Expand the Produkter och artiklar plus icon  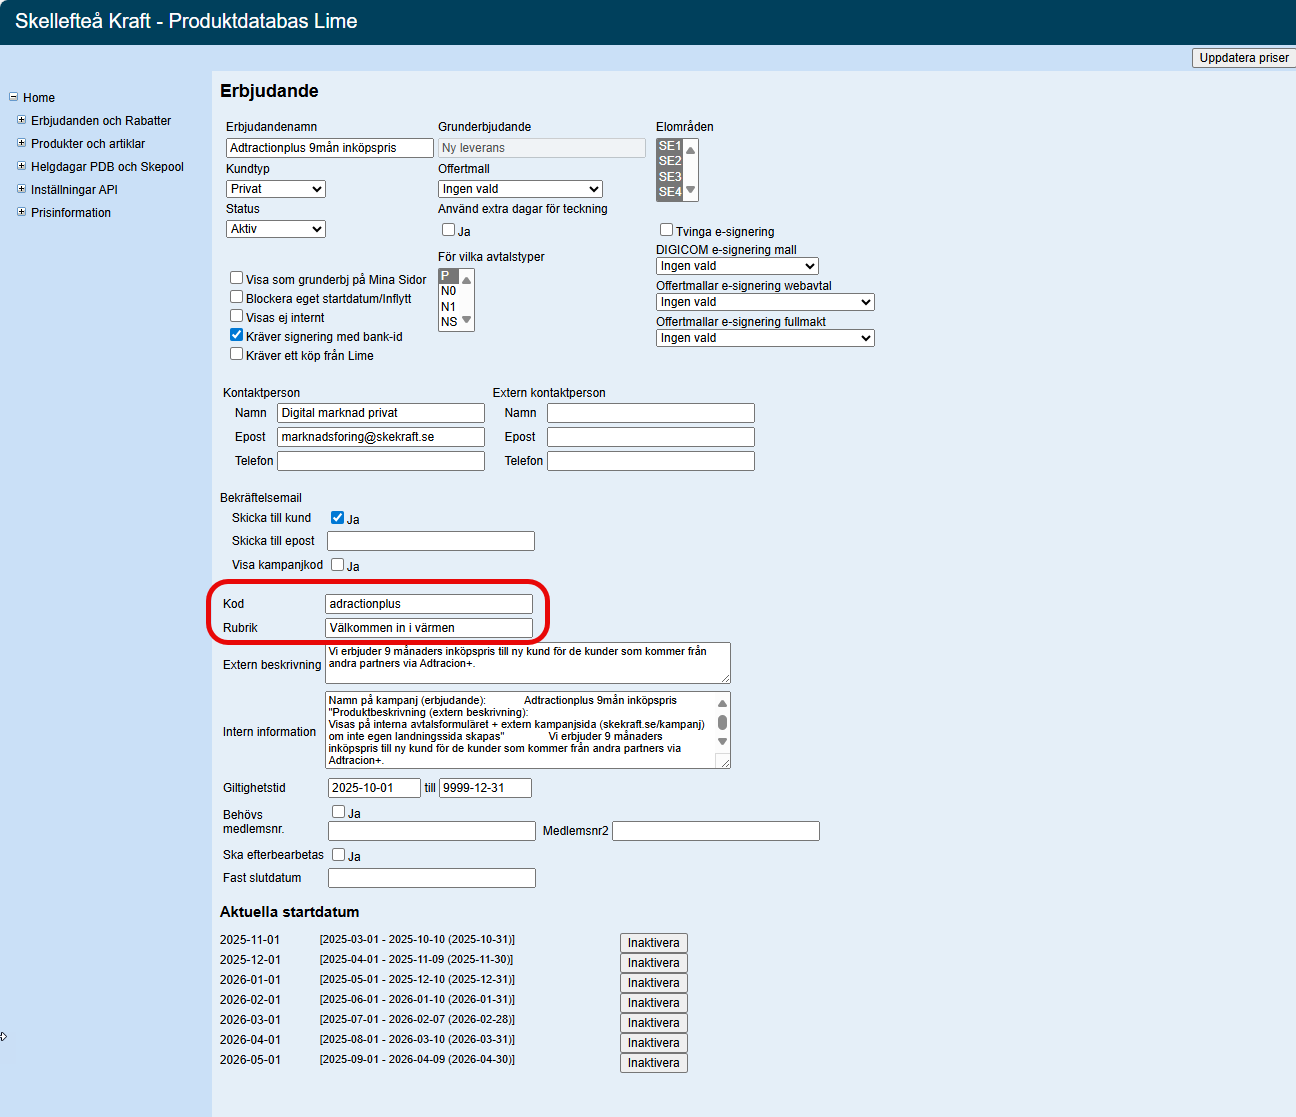22,143
